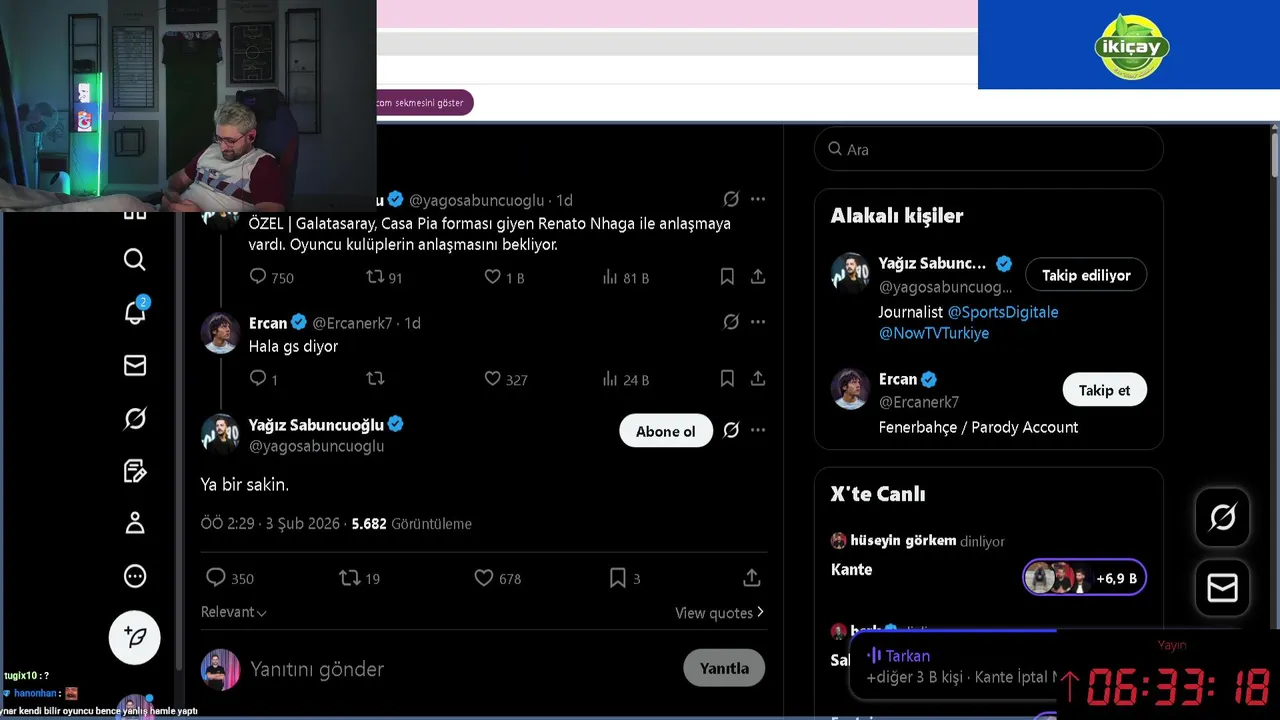
Task: Open hüseyin görkem host name in live list
Action: (903, 540)
